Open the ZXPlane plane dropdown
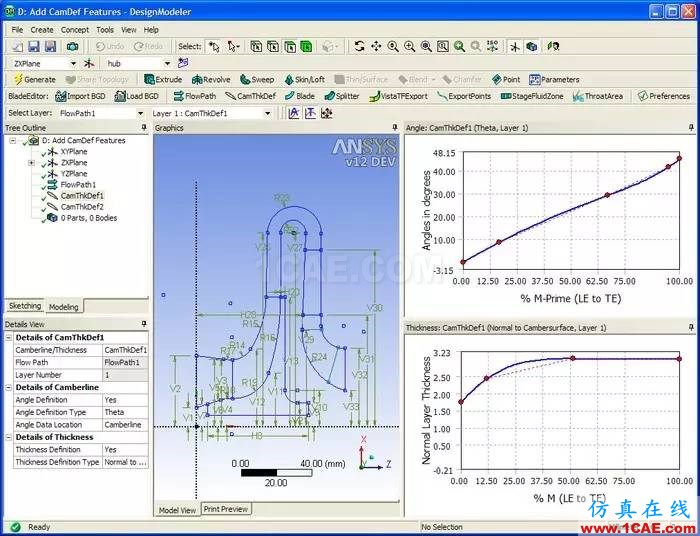This screenshot has width=700, height=536. pyautogui.click(x=73, y=64)
